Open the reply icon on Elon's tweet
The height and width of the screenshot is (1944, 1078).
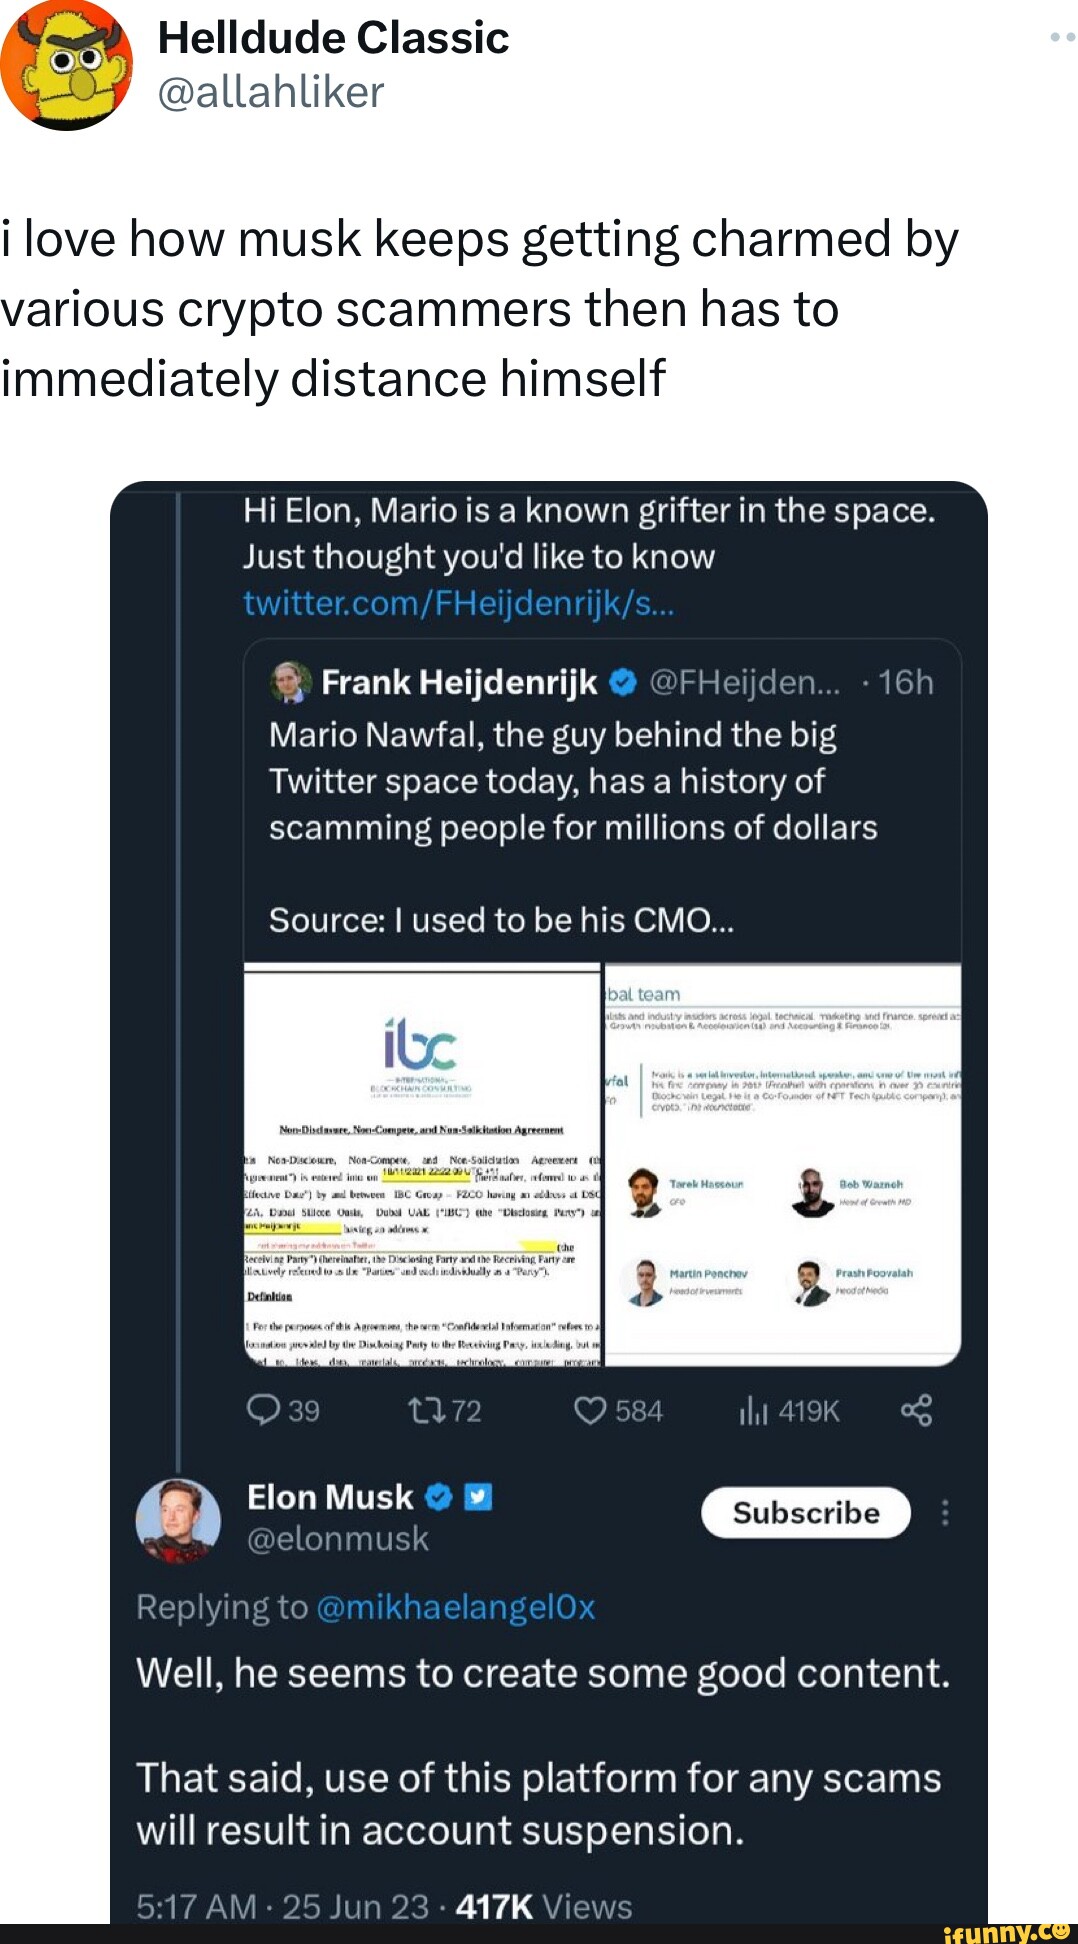coord(265,1411)
